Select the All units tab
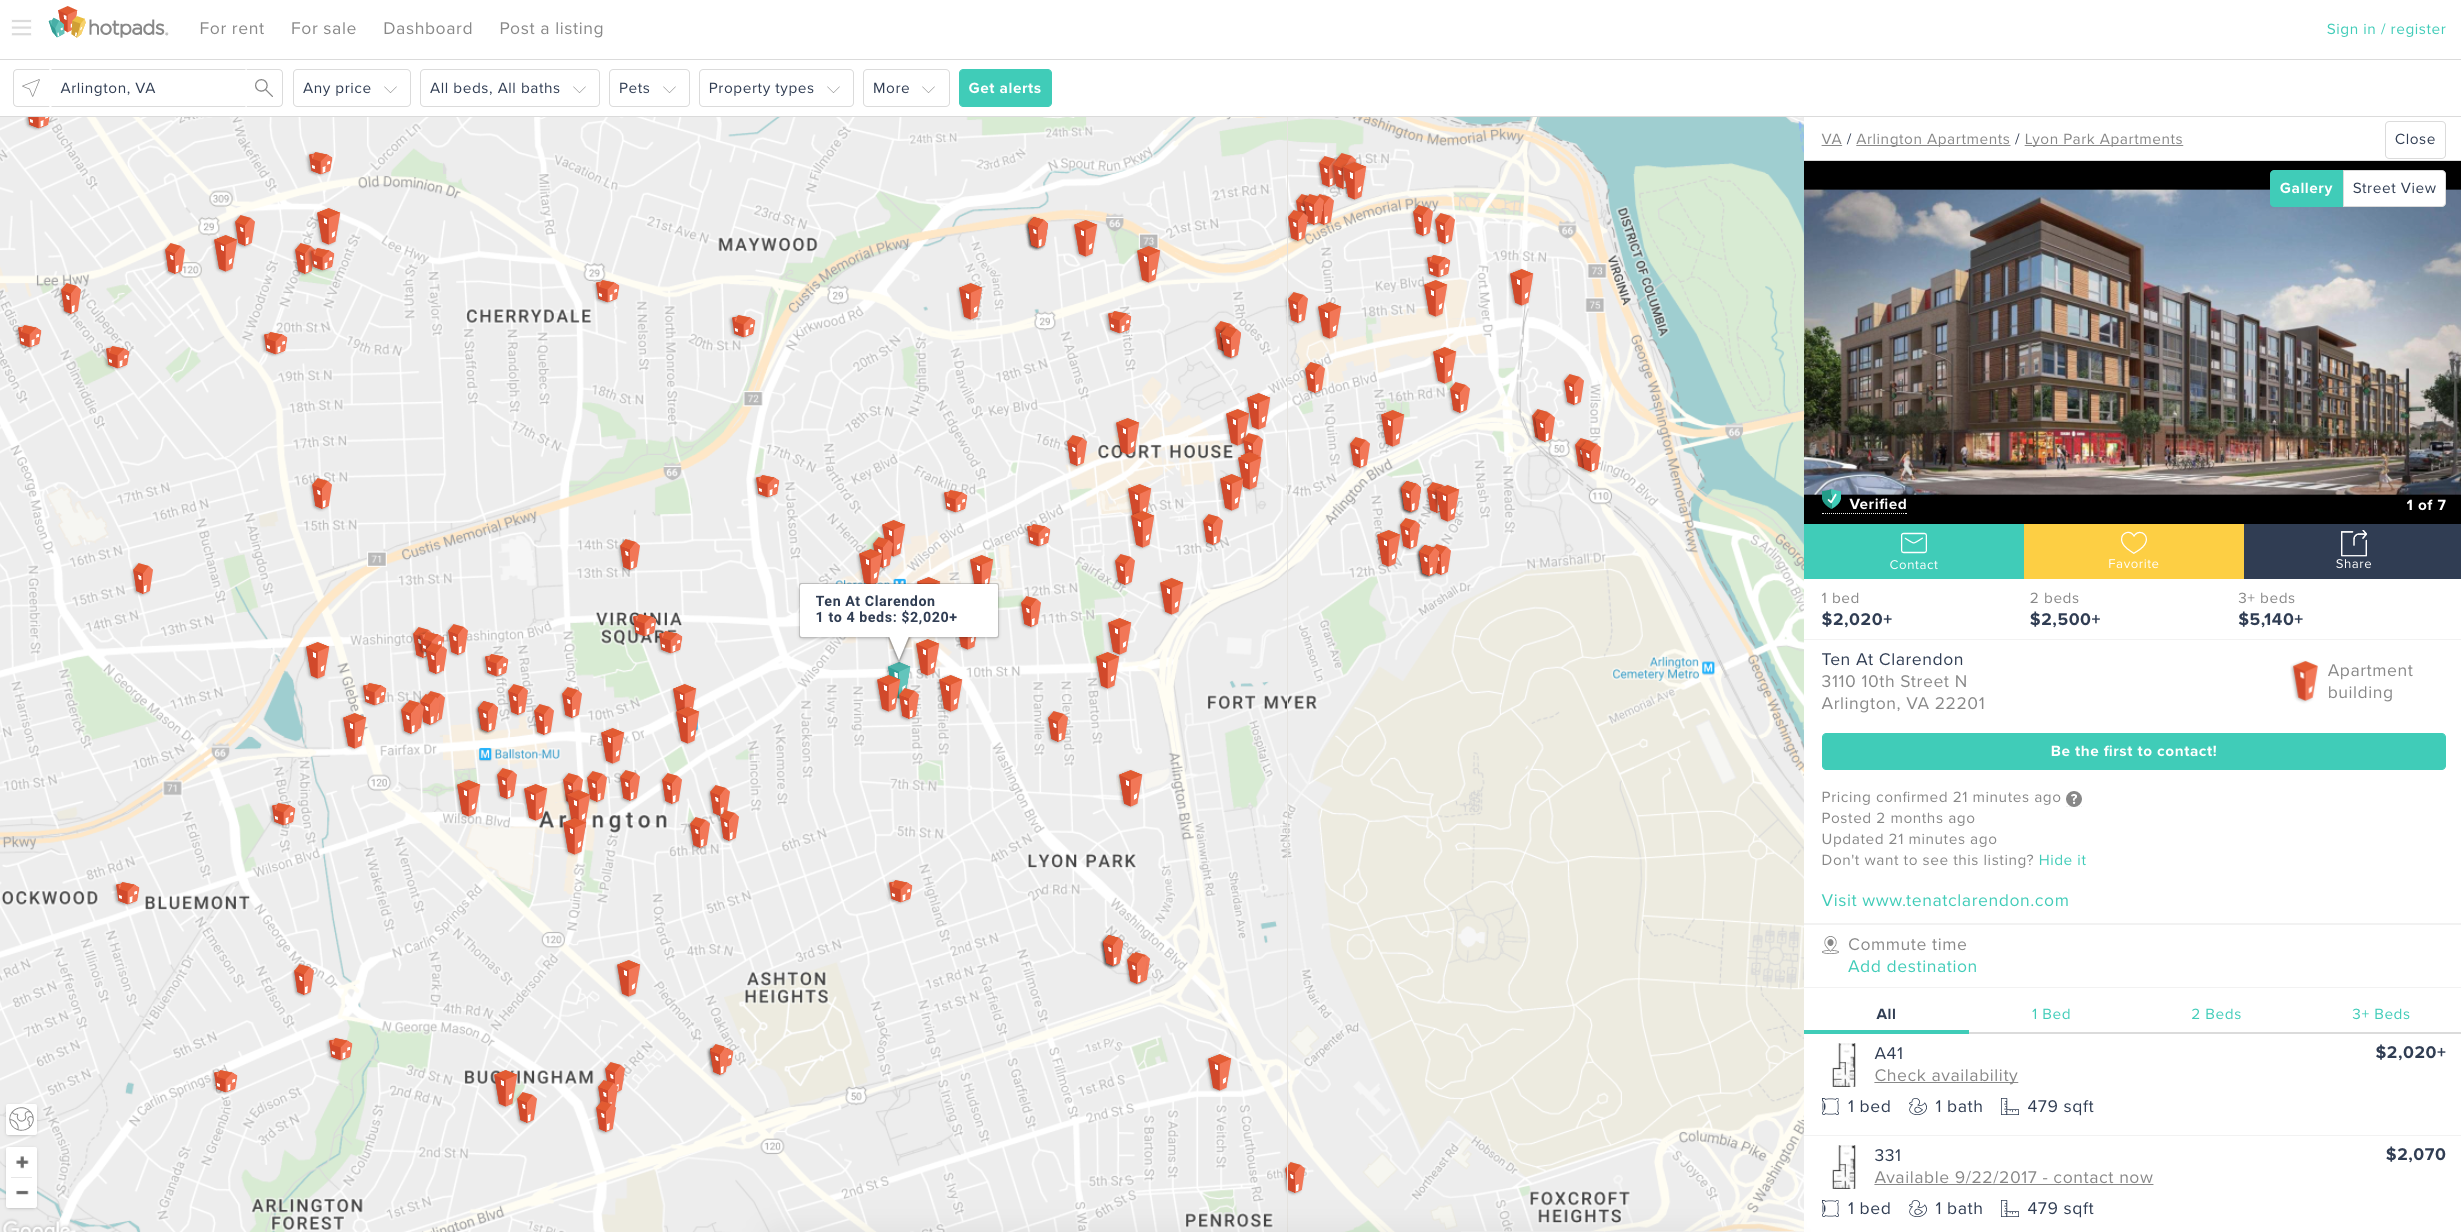Viewport: 2461px width, 1232px height. [1886, 1014]
